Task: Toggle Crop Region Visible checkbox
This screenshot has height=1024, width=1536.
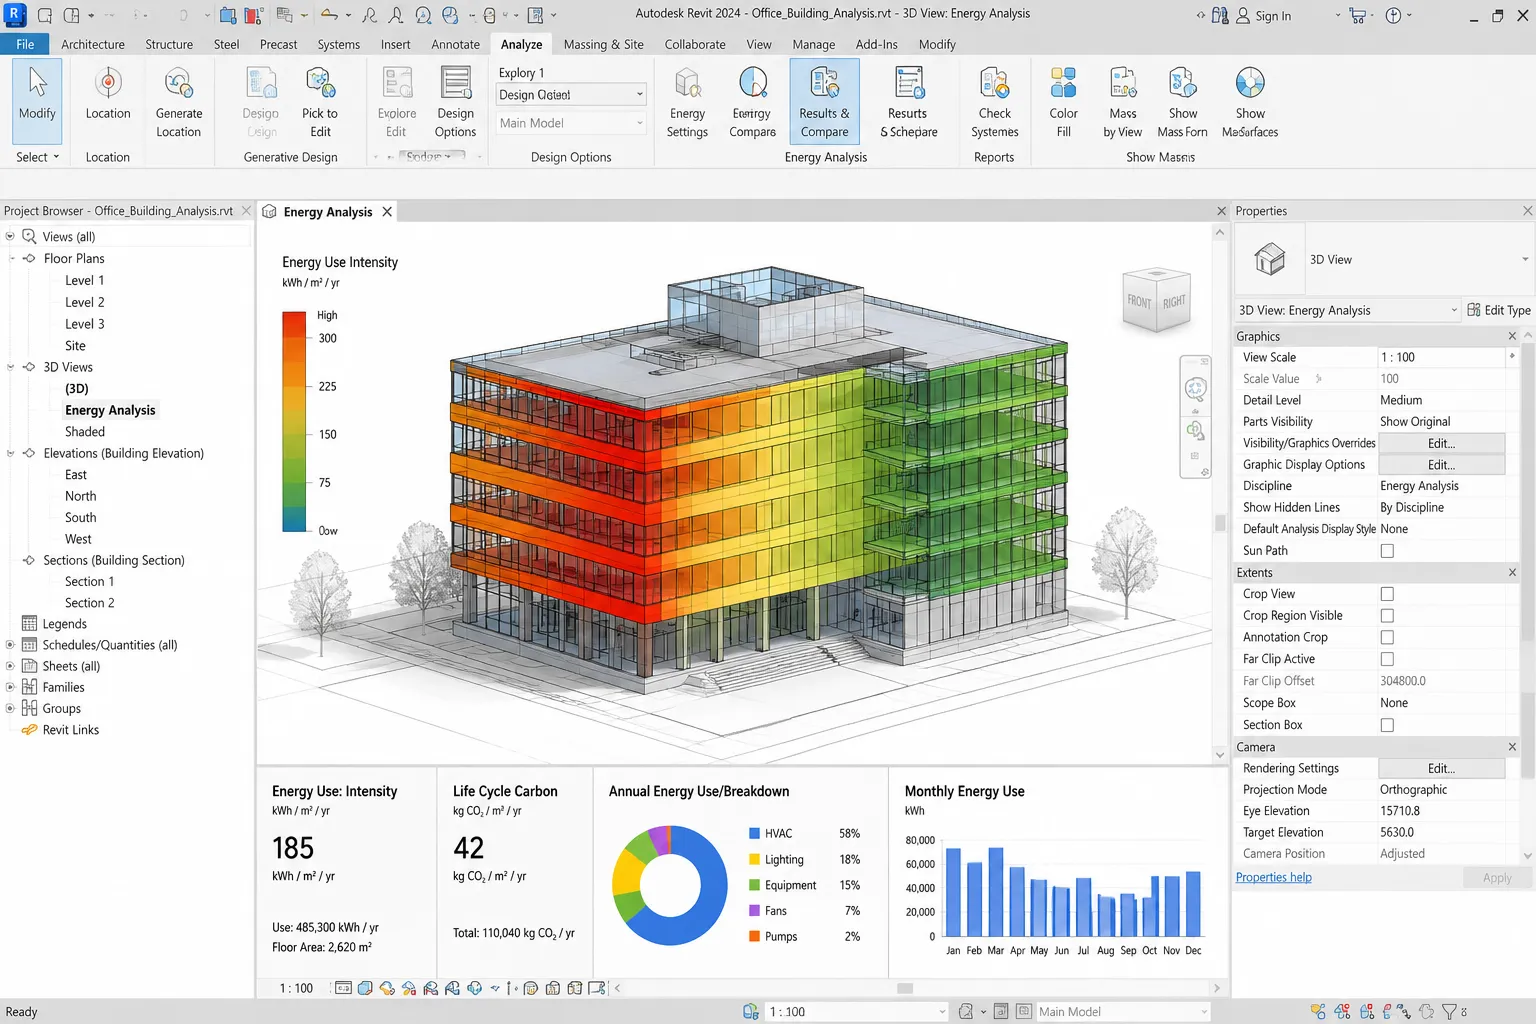Action: (1387, 616)
